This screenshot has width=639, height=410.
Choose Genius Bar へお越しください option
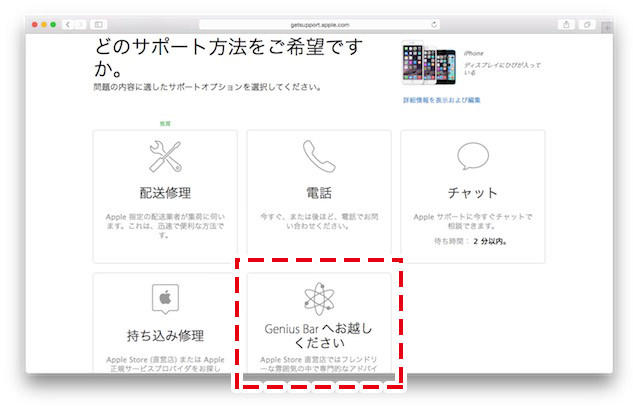[x=319, y=323]
